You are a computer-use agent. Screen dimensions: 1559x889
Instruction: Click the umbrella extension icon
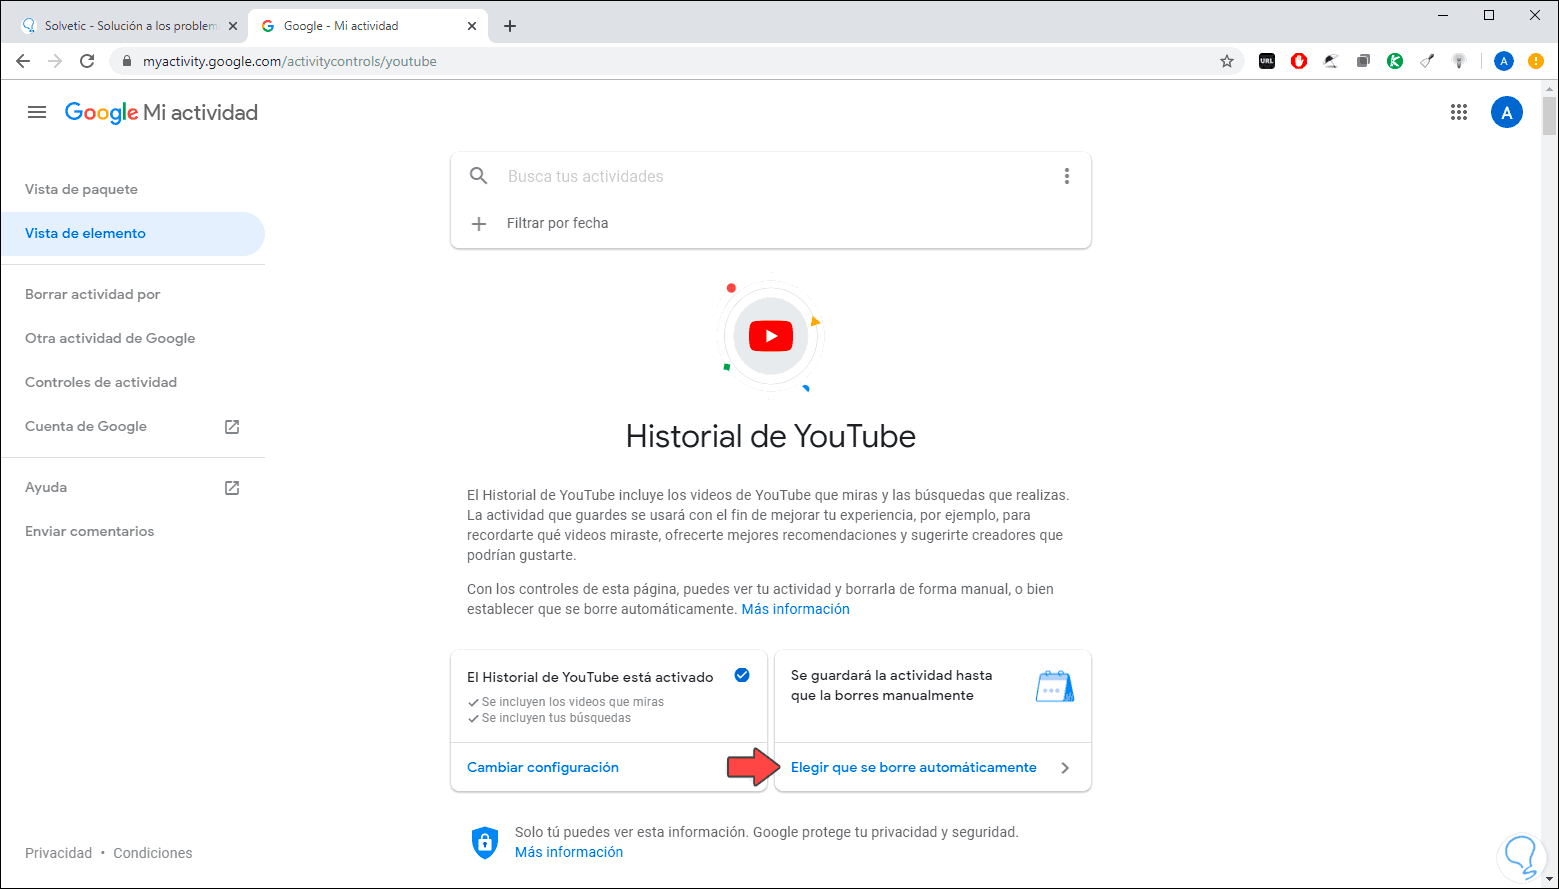1331,61
